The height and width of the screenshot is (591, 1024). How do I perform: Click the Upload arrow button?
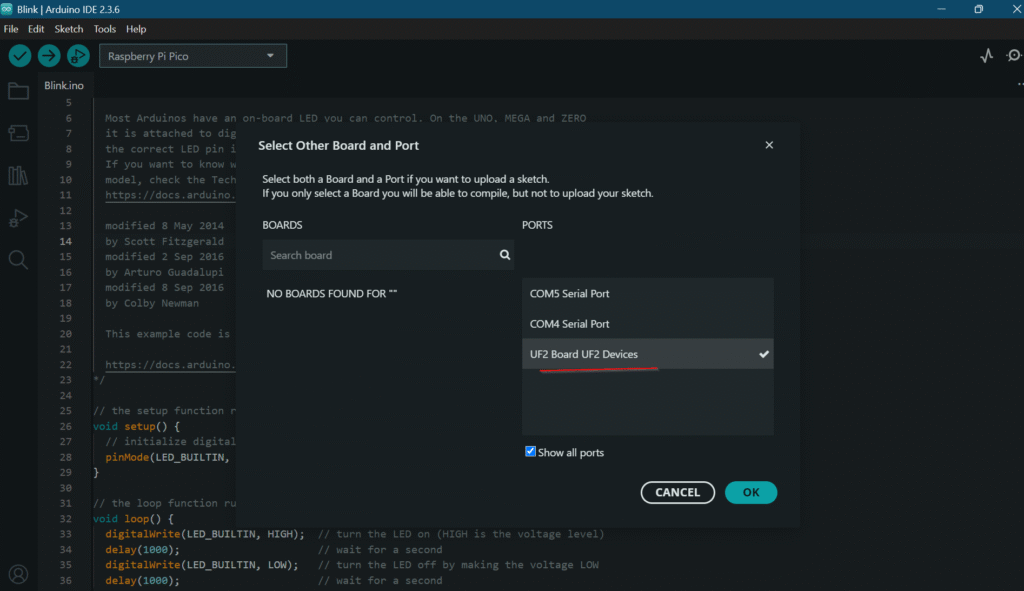(x=49, y=56)
